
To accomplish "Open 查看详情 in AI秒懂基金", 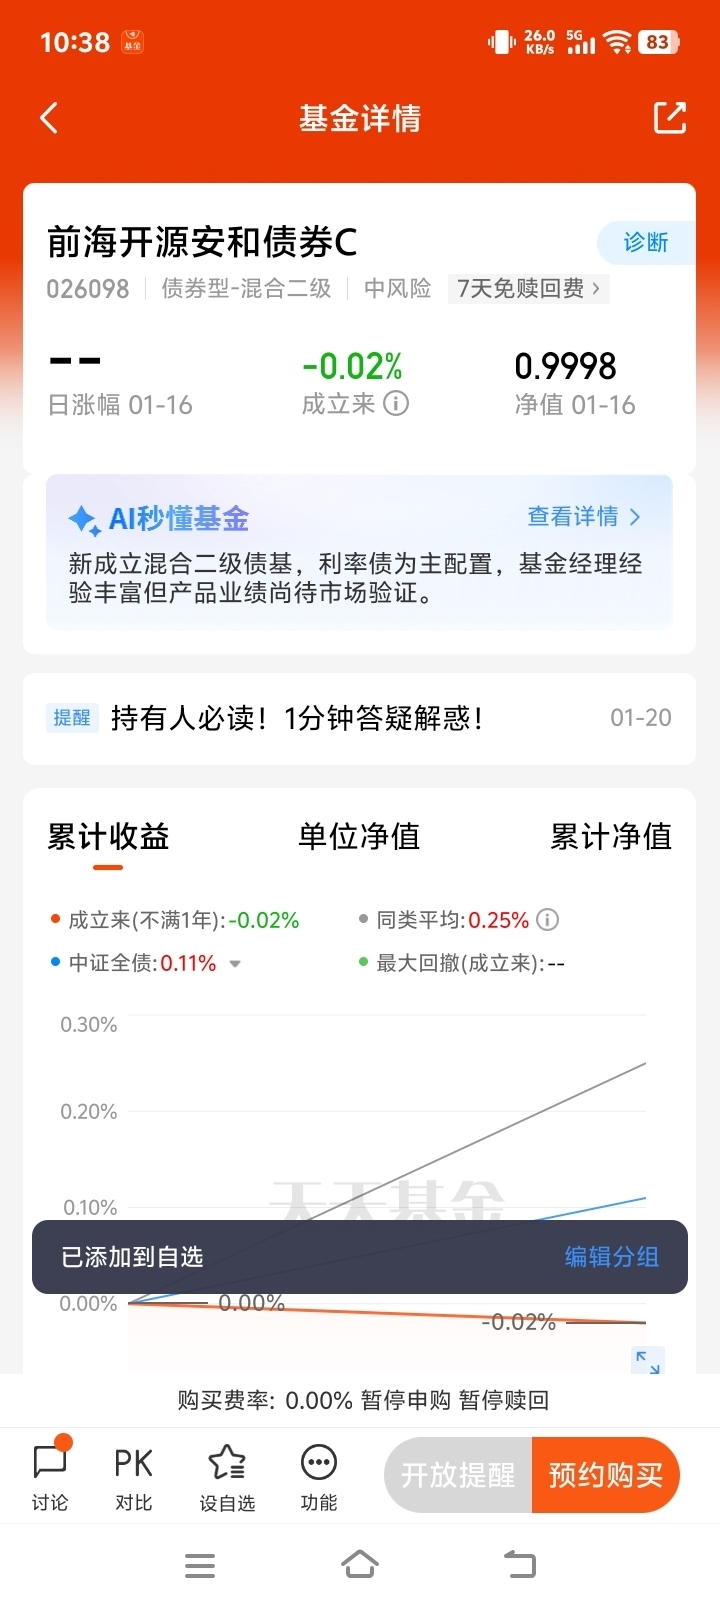I will [x=584, y=516].
